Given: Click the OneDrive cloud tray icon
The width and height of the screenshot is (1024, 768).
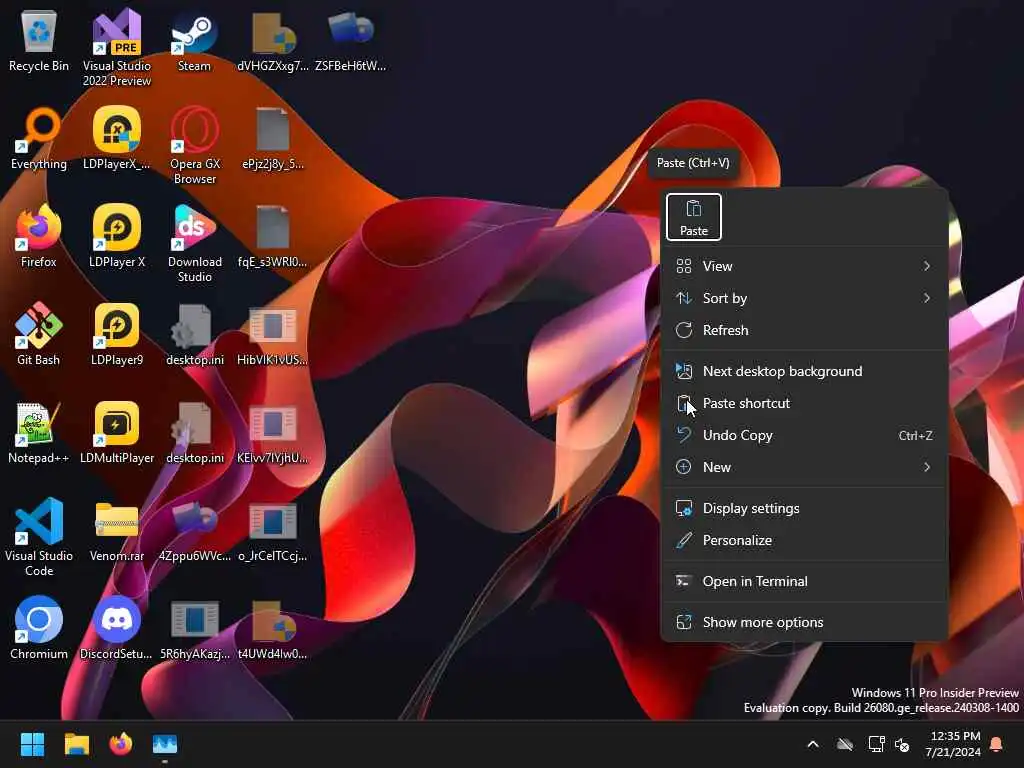Looking at the screenshot, I should [x=845, y=744].
